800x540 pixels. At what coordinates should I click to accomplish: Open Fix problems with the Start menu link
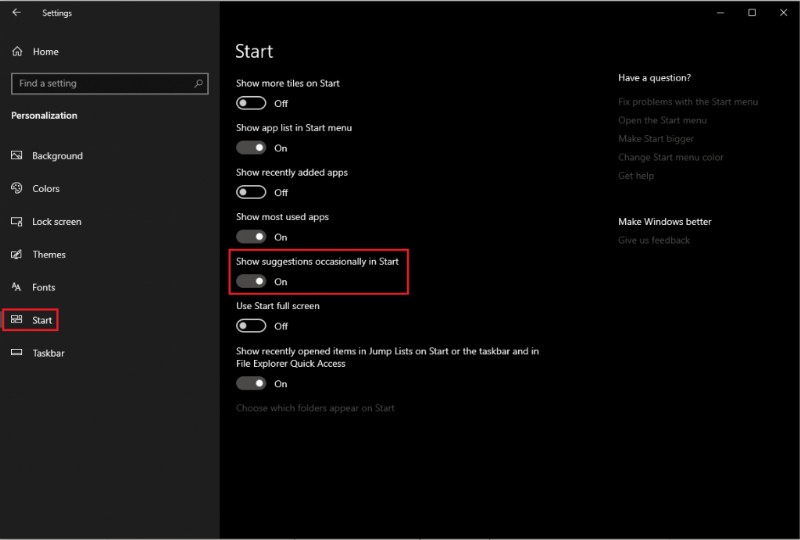pyautogui.click(x=688, y=102)
